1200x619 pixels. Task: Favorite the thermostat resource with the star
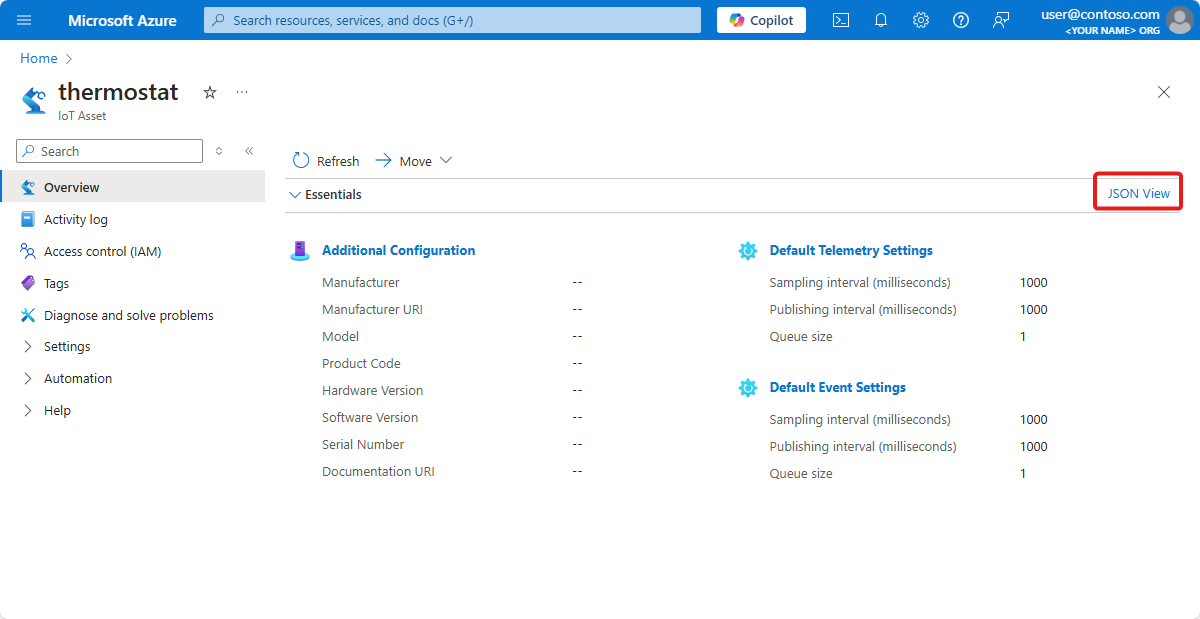210,92
